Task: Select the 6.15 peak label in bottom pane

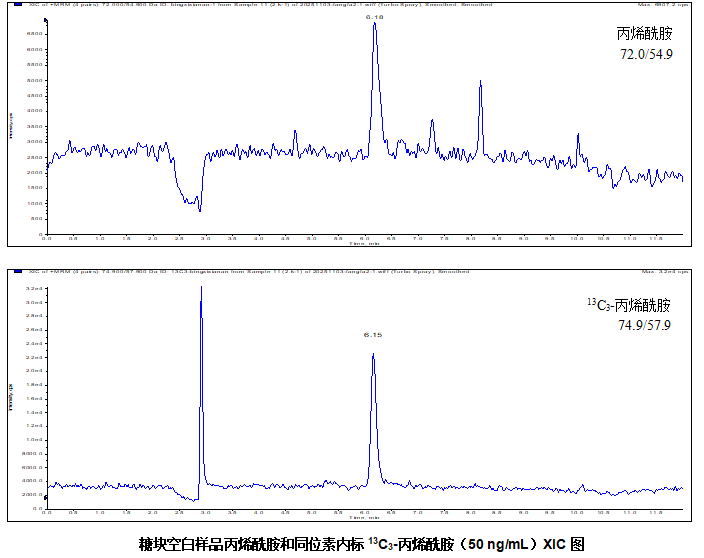Action: [373, 335]
